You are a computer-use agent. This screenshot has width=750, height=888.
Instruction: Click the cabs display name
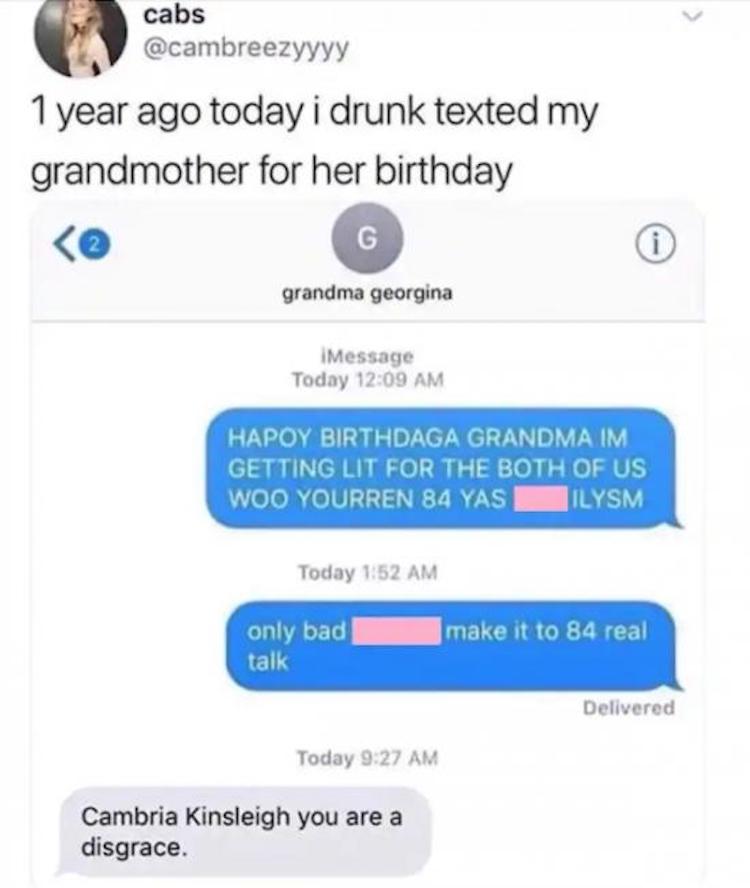[174, 14]
